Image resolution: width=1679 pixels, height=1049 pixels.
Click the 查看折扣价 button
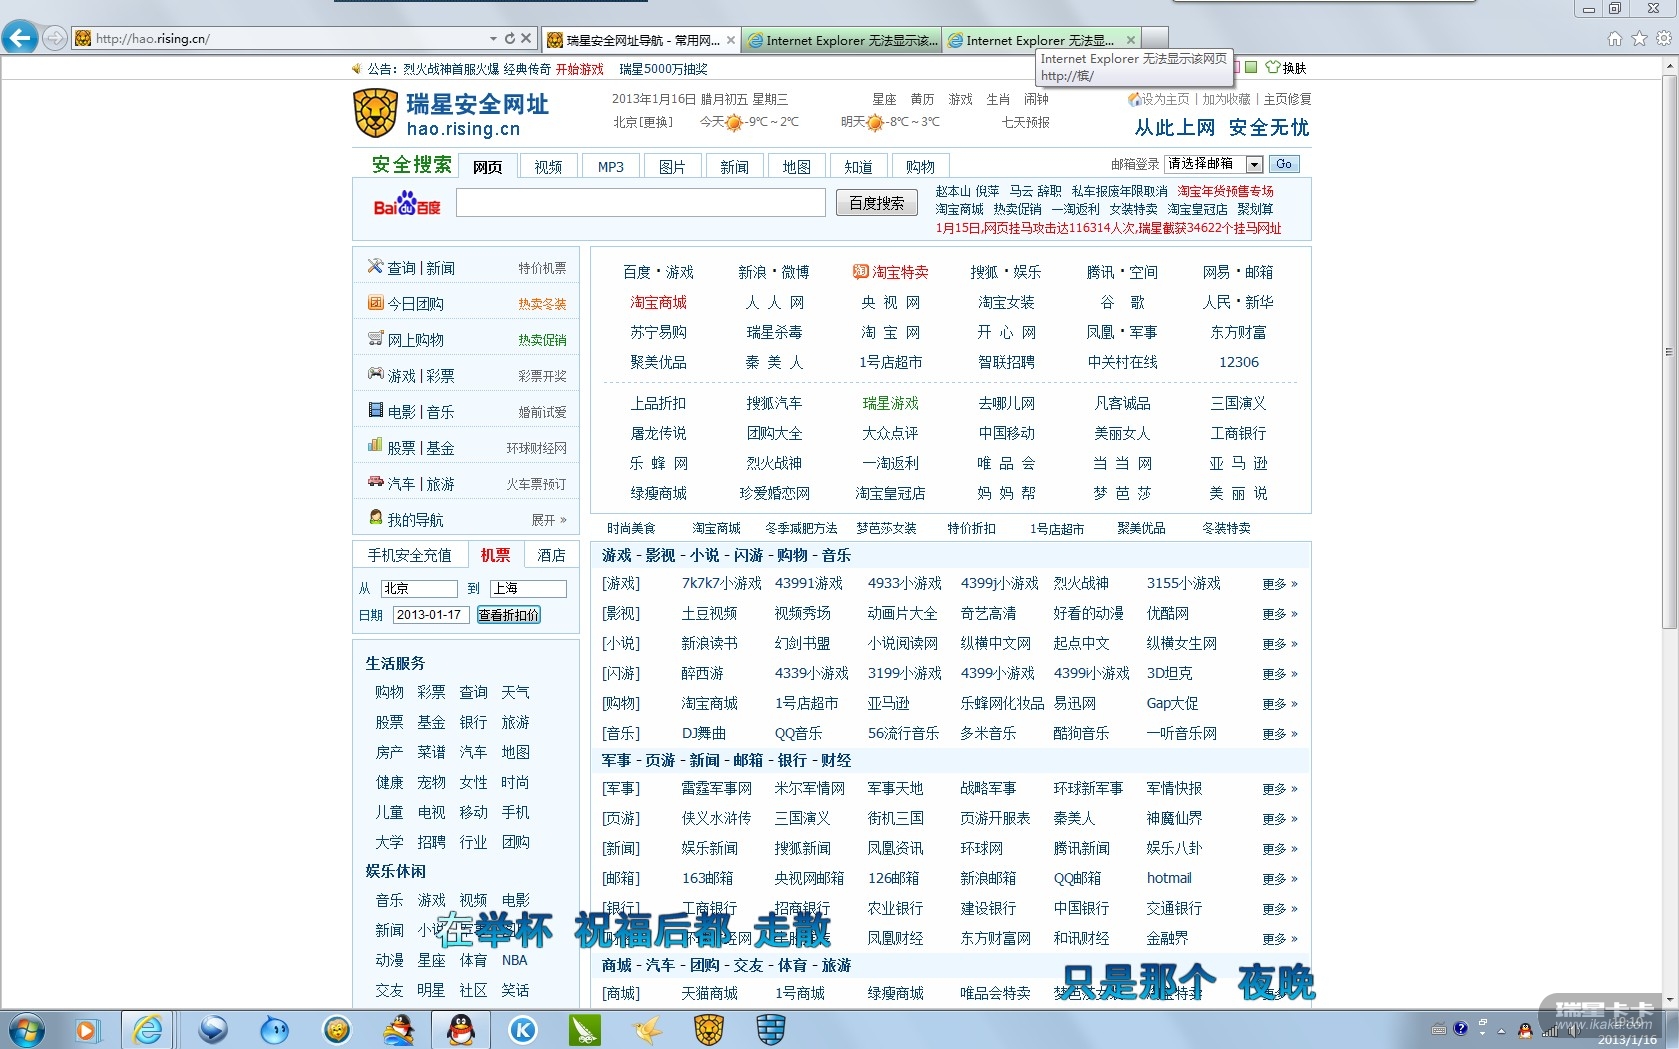(x=509, y=615)
